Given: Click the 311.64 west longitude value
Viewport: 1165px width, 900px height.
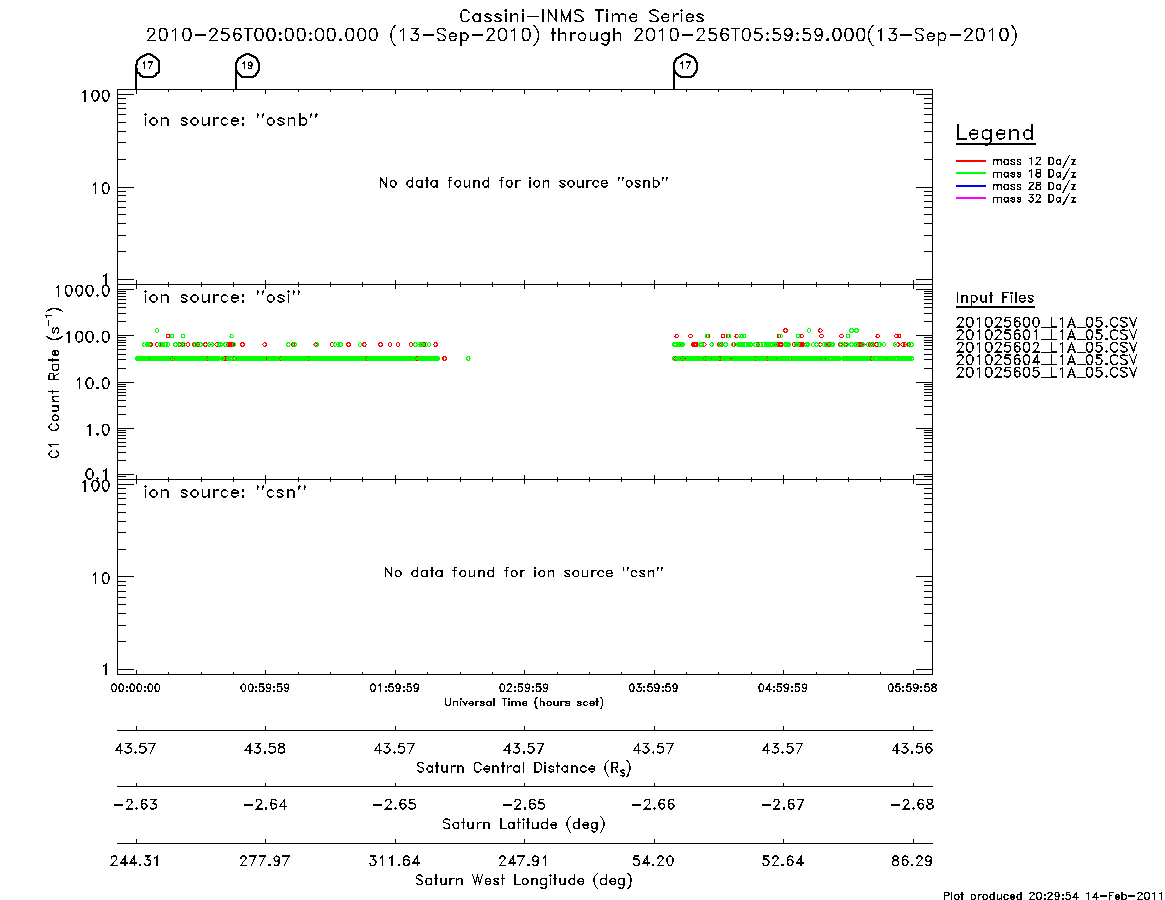Looking at the screenshot, I should click(395, 861).
